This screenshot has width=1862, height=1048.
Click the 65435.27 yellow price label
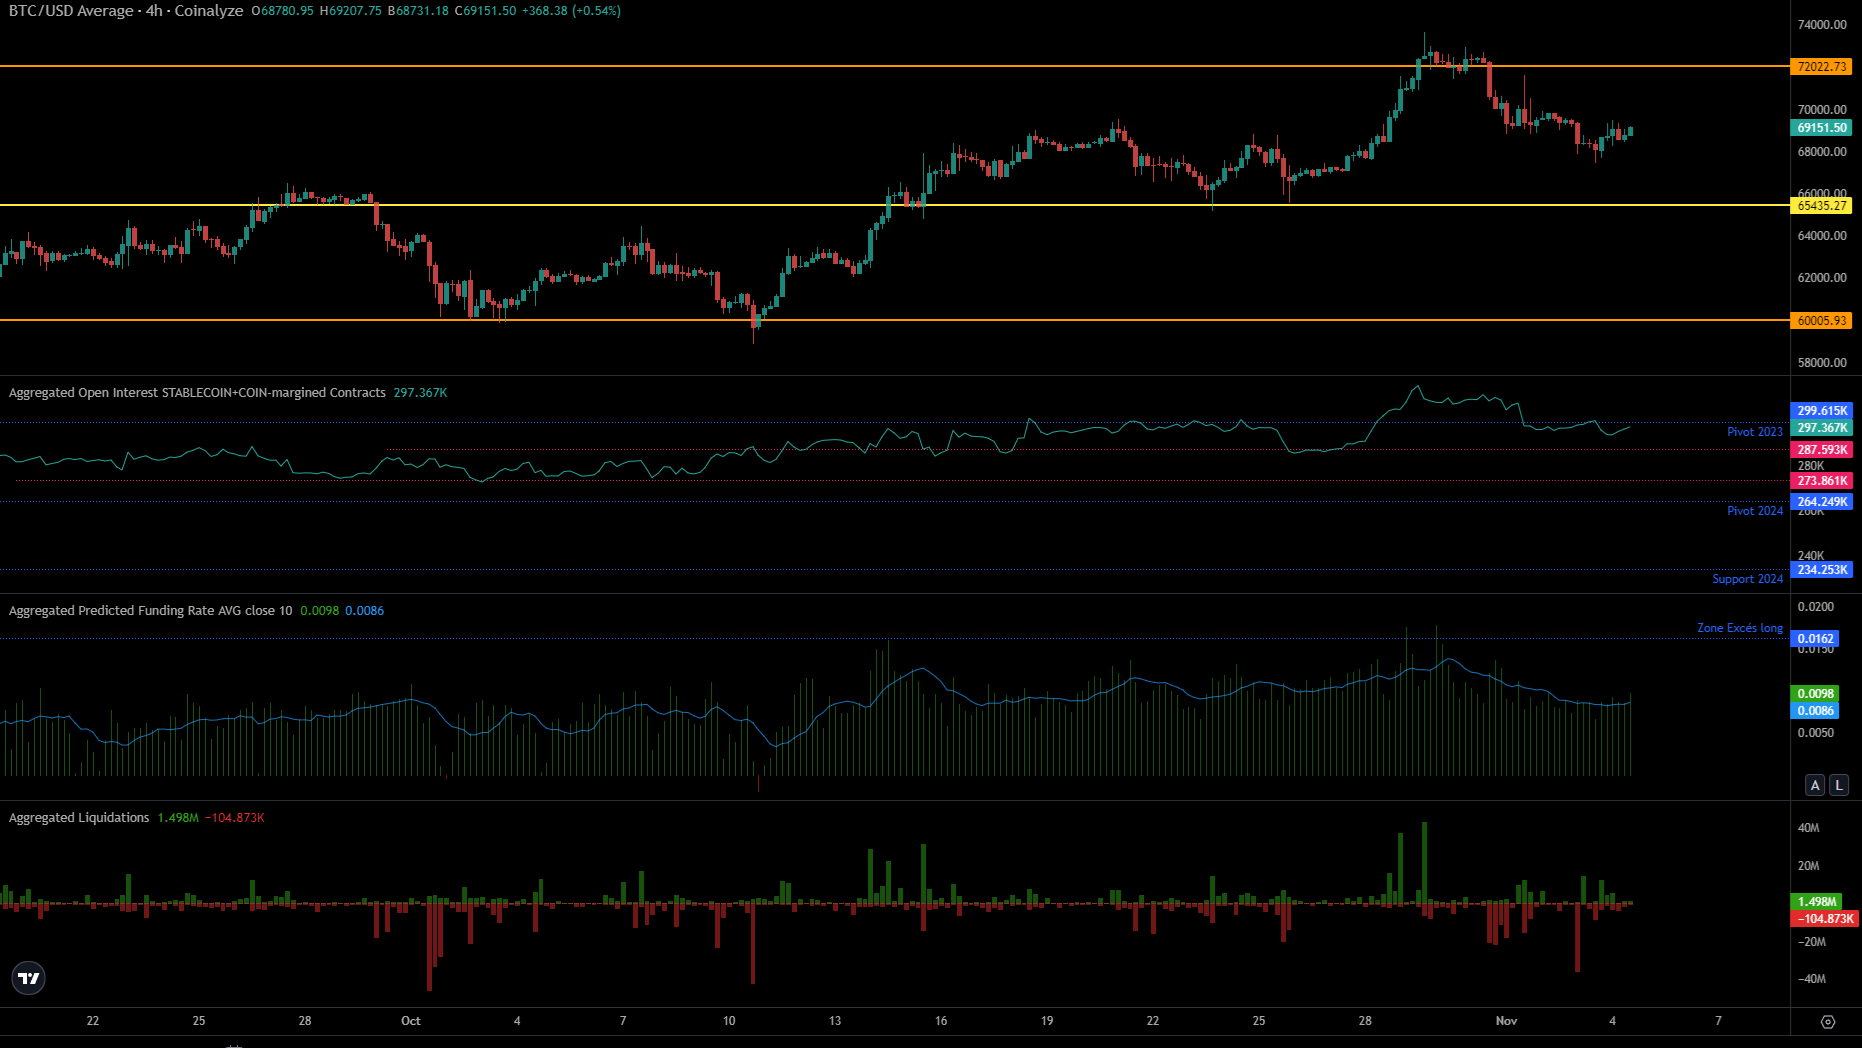coord(1822,206)
